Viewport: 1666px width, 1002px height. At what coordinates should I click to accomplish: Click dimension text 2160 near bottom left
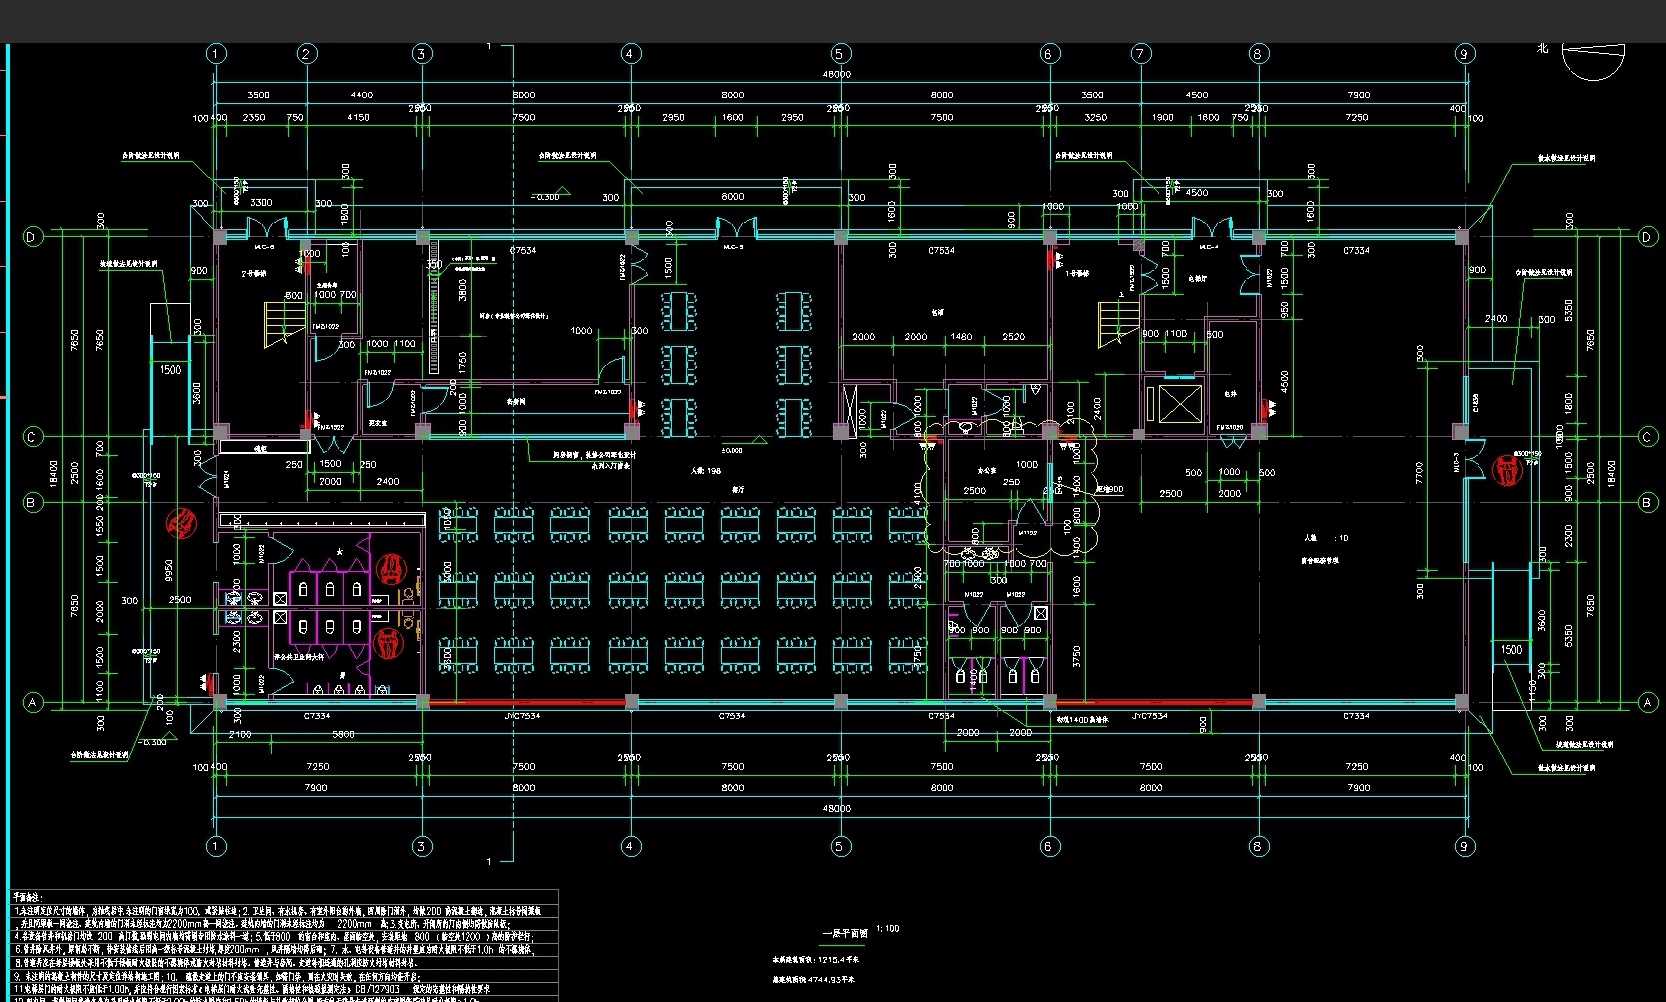(x=240, y=735)
